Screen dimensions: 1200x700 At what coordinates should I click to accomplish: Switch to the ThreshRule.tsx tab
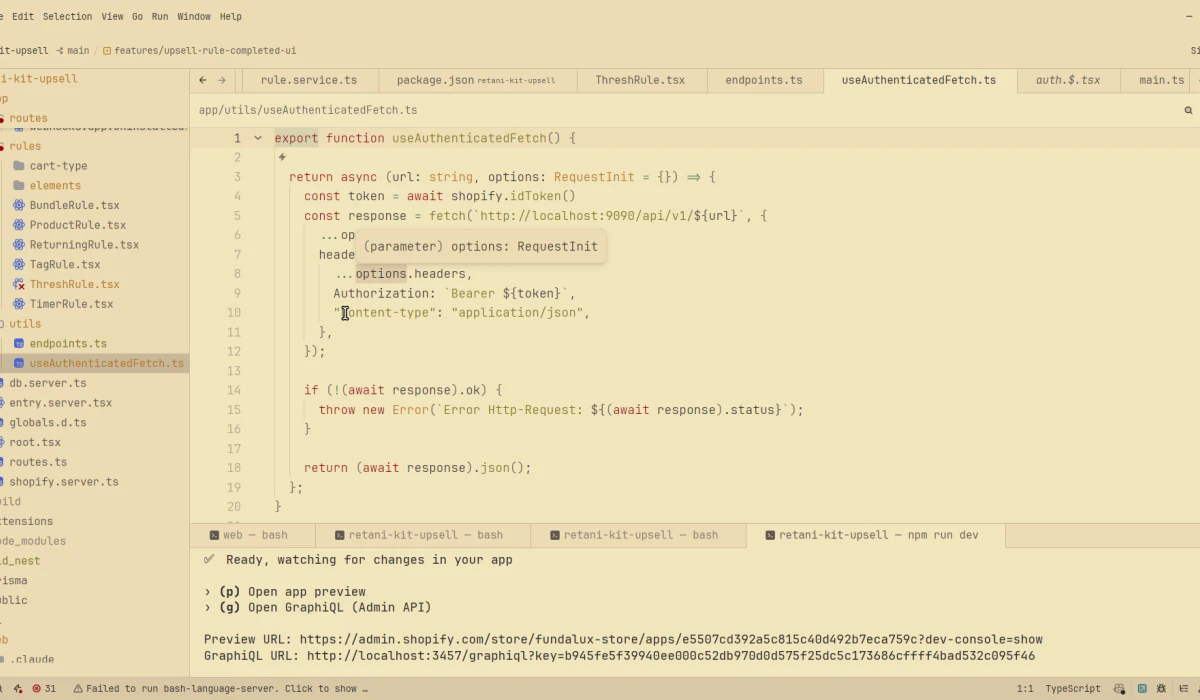640,80
